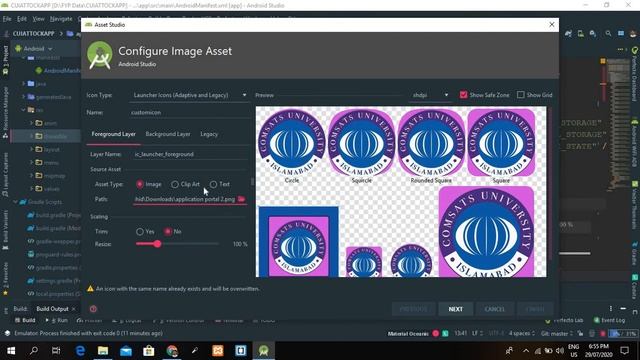Viewport: 640px width, 360px height.
Task: Open the Icon Type dropdown
Action: coord(190,95)
